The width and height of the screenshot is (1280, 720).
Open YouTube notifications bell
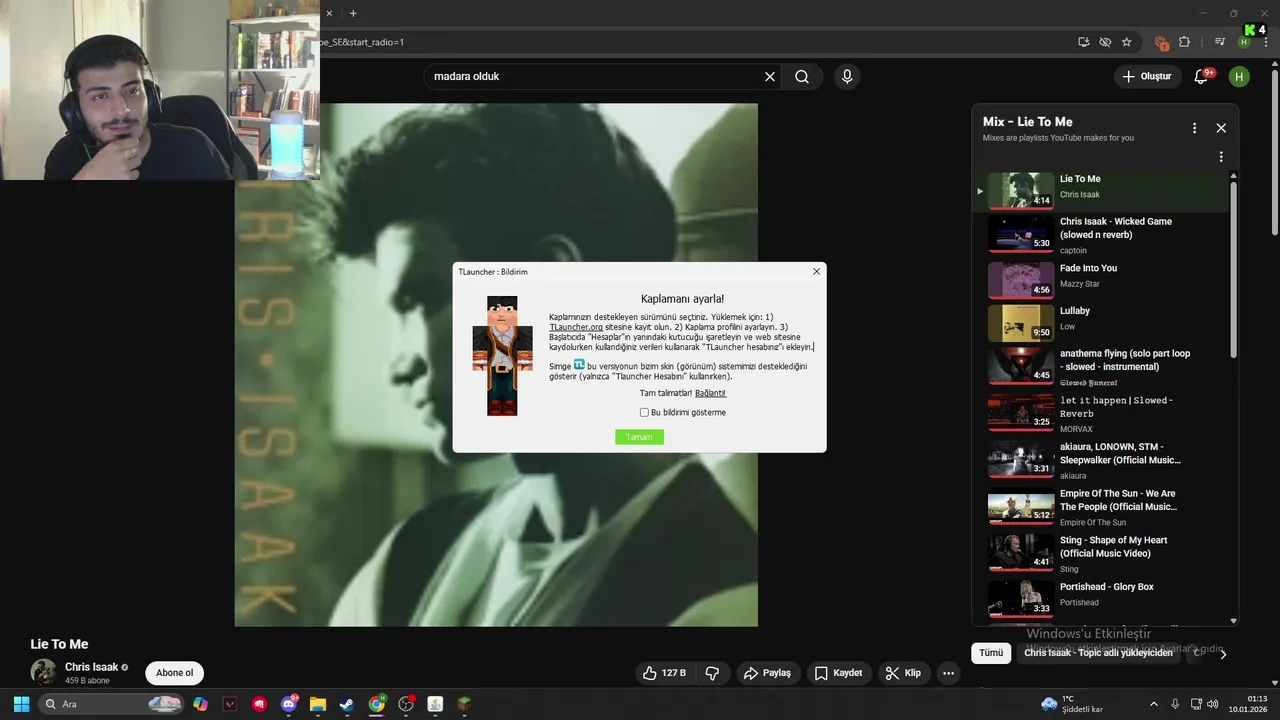point(1202,76)
